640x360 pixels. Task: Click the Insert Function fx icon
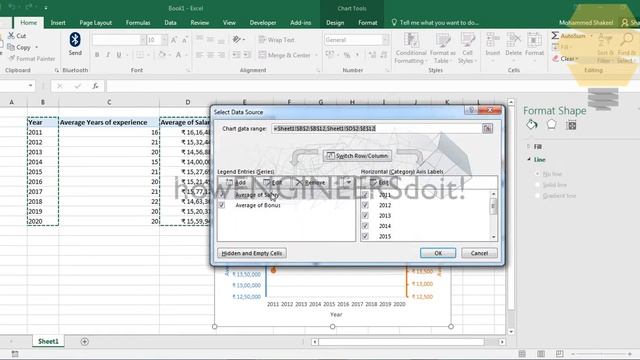95,86
